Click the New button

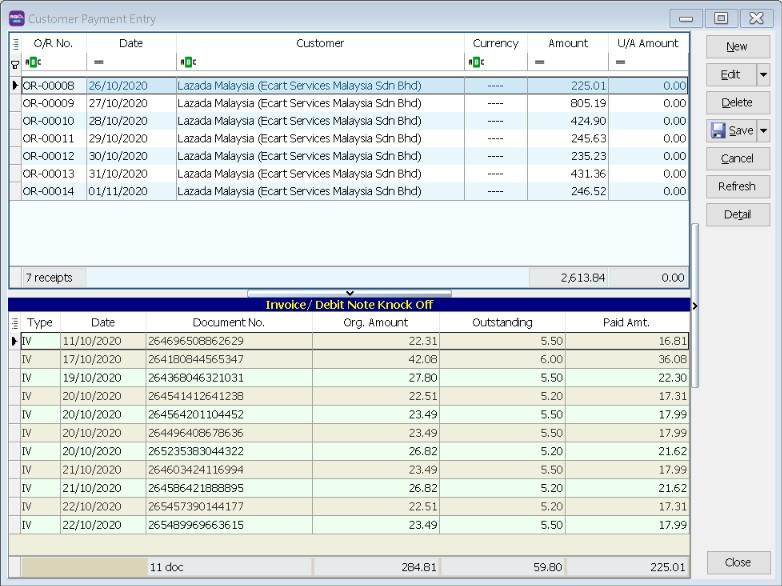click(x=737, y=47)
